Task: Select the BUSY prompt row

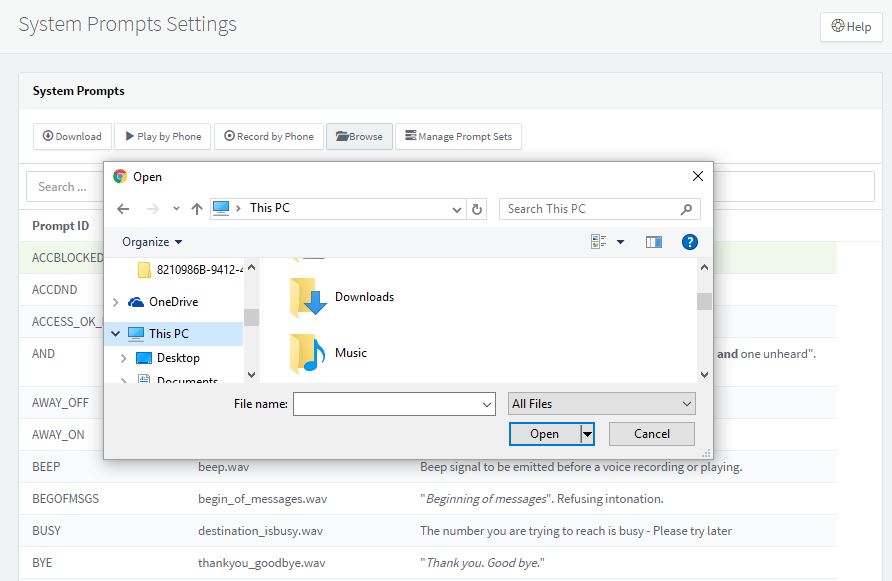Action: click(428, 531)
